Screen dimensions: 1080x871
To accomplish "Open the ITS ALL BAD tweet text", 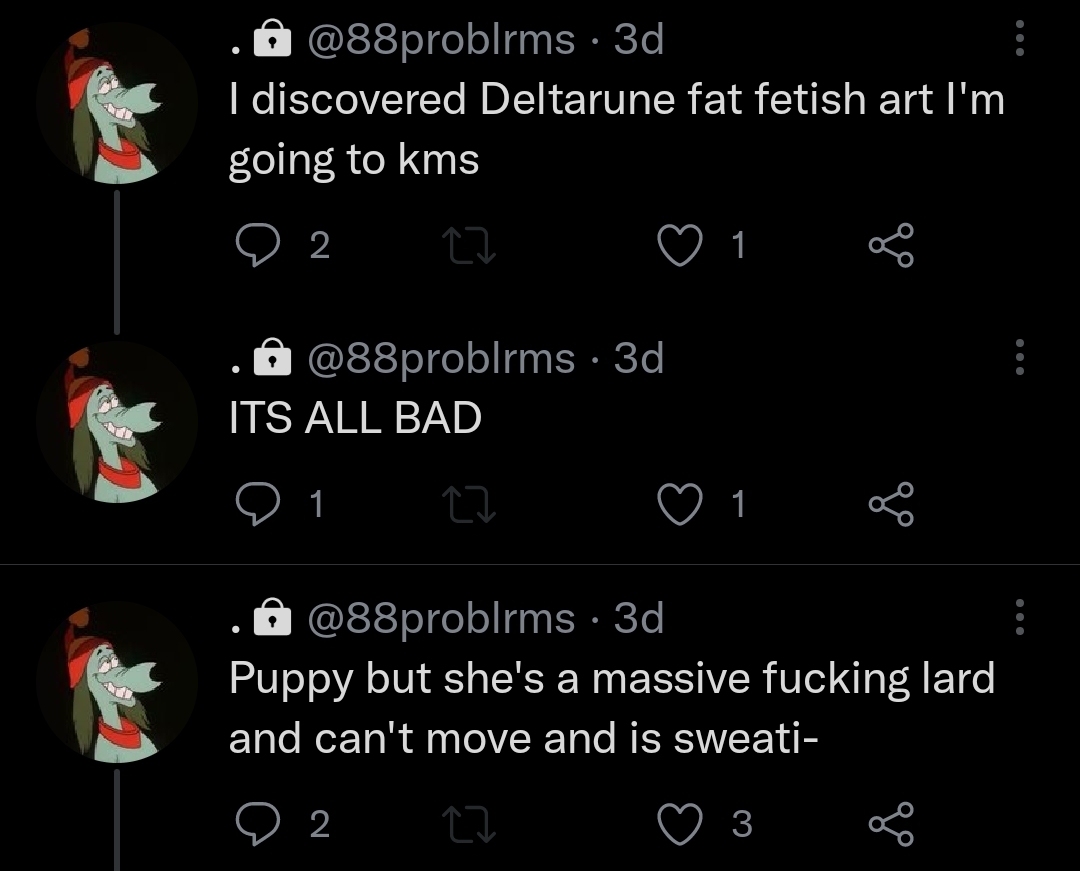I will click(355, 417).
